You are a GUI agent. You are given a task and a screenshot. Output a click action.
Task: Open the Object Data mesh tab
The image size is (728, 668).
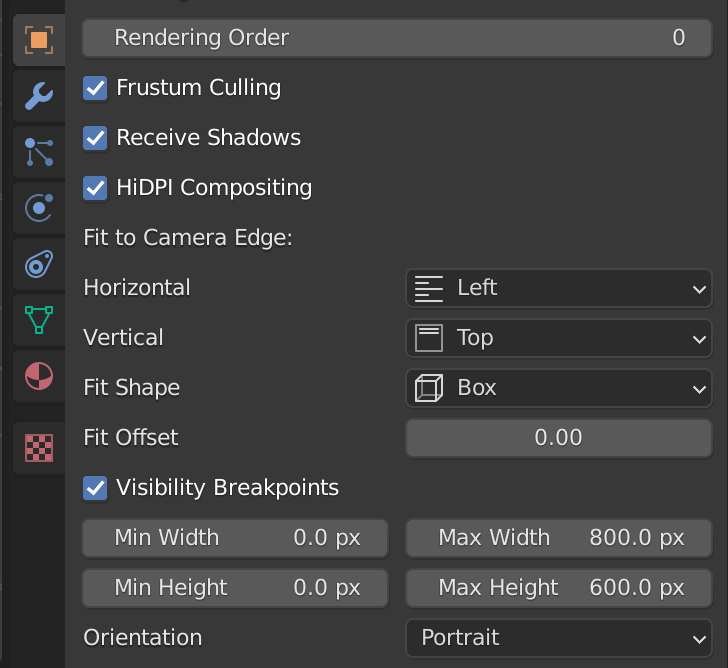(x=39, y=320)
